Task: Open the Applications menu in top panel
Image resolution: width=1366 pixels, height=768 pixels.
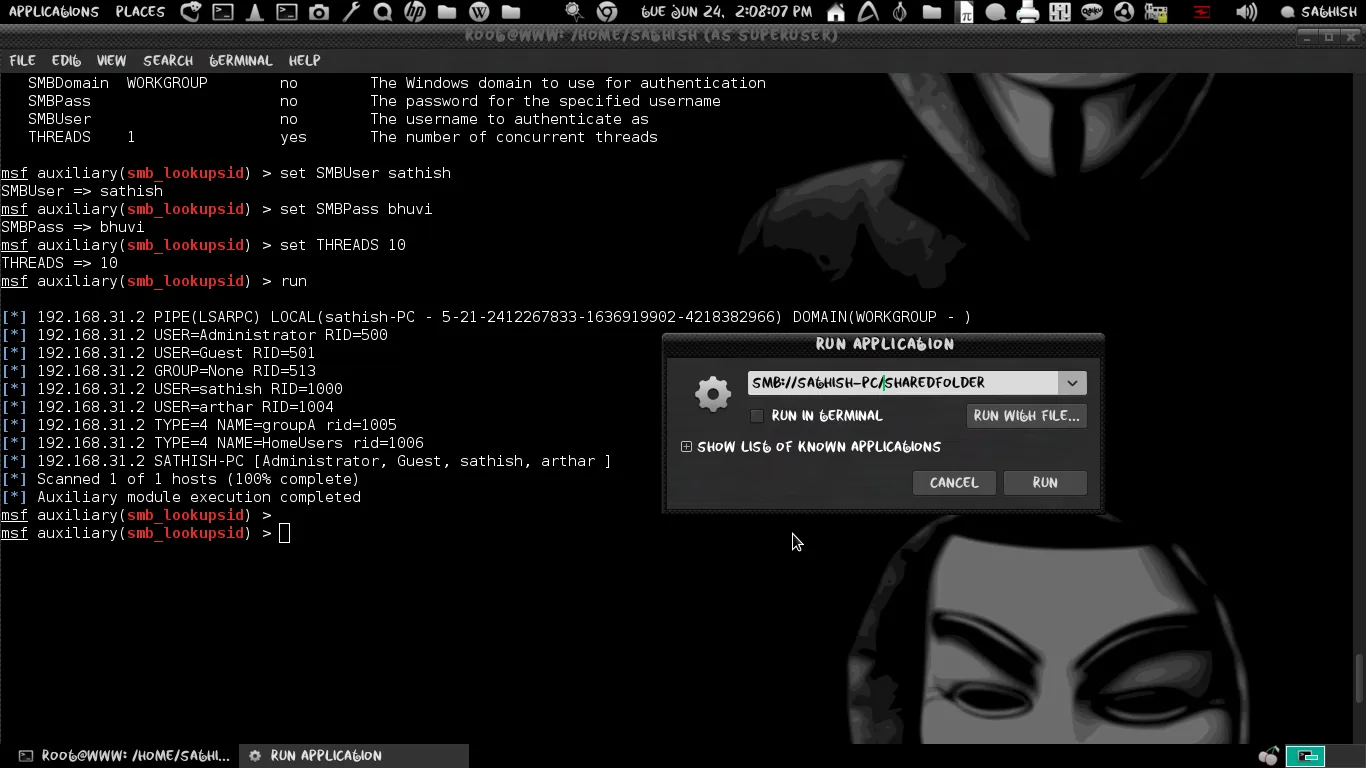Action: tap(54, 12)
